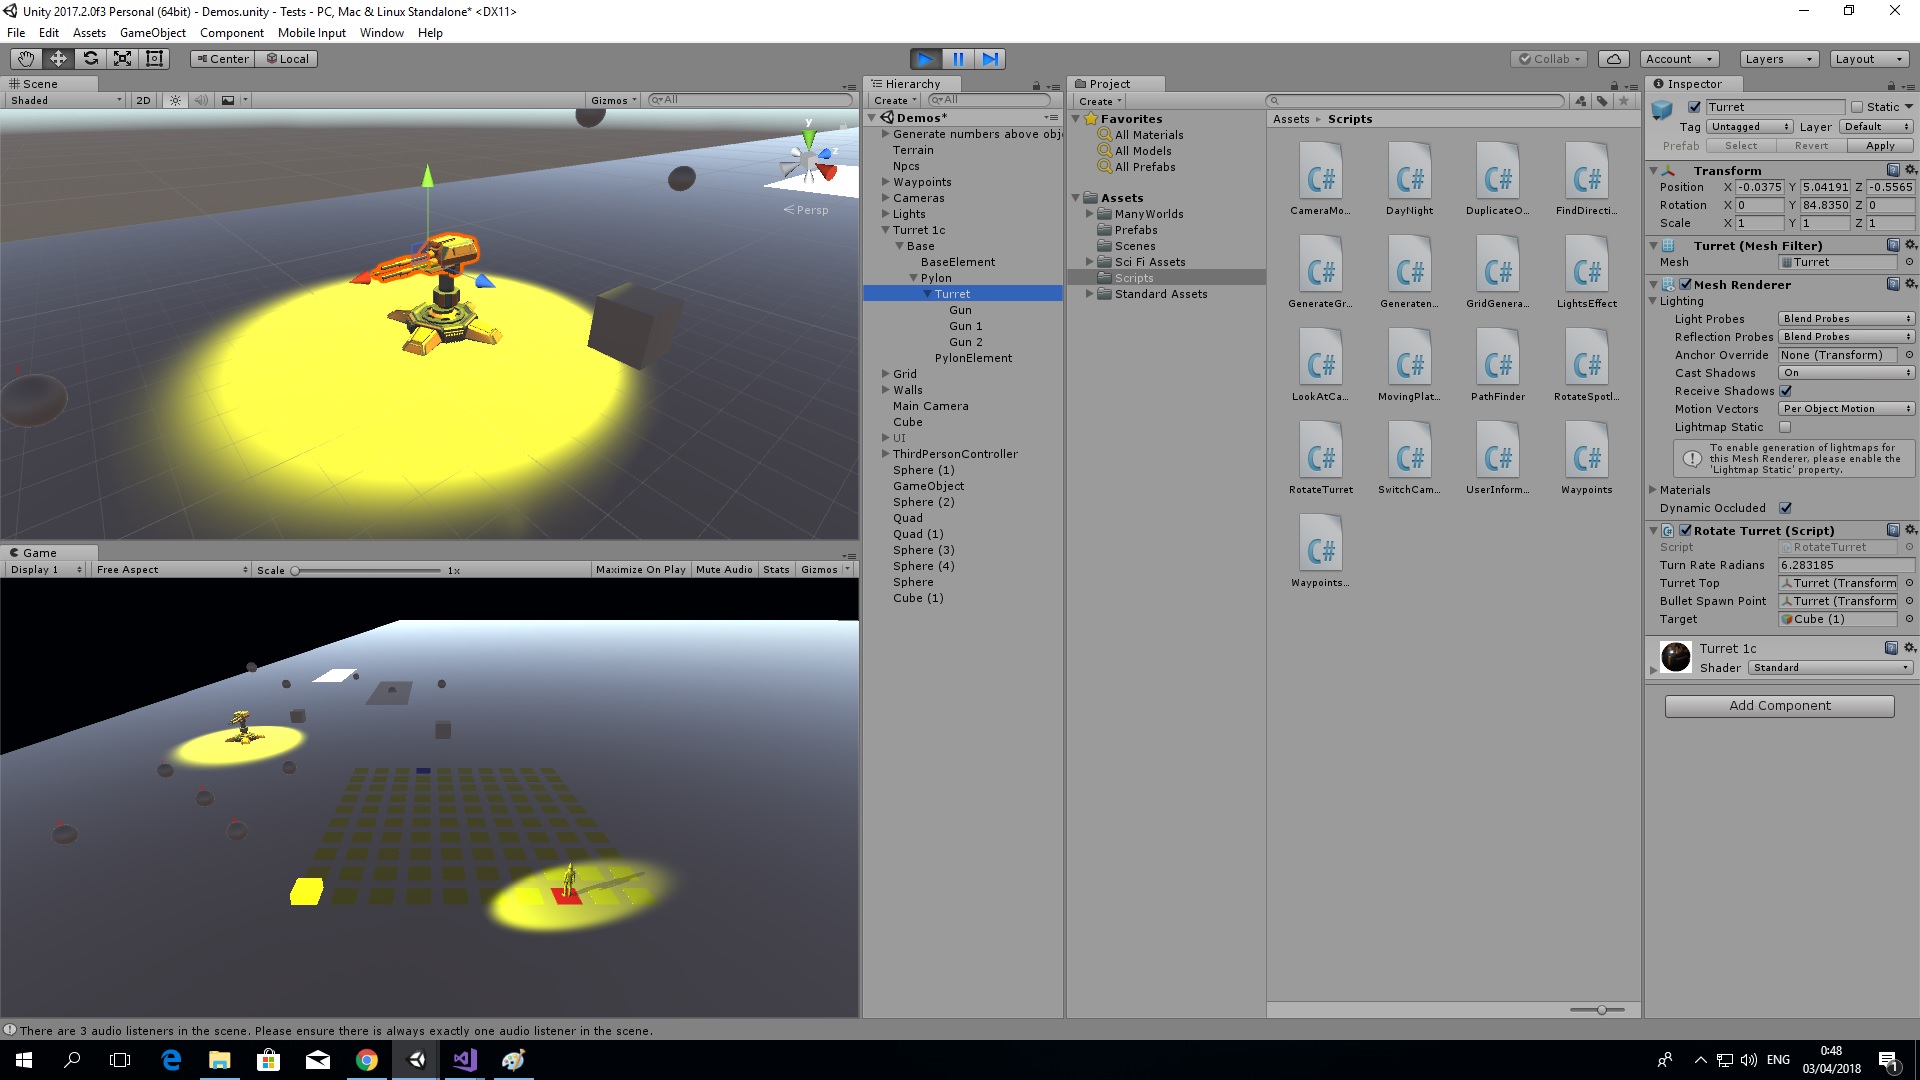Click search by label icon in Project
The width and height of the screenshot is (1920, 1080).
point(1602,101)
